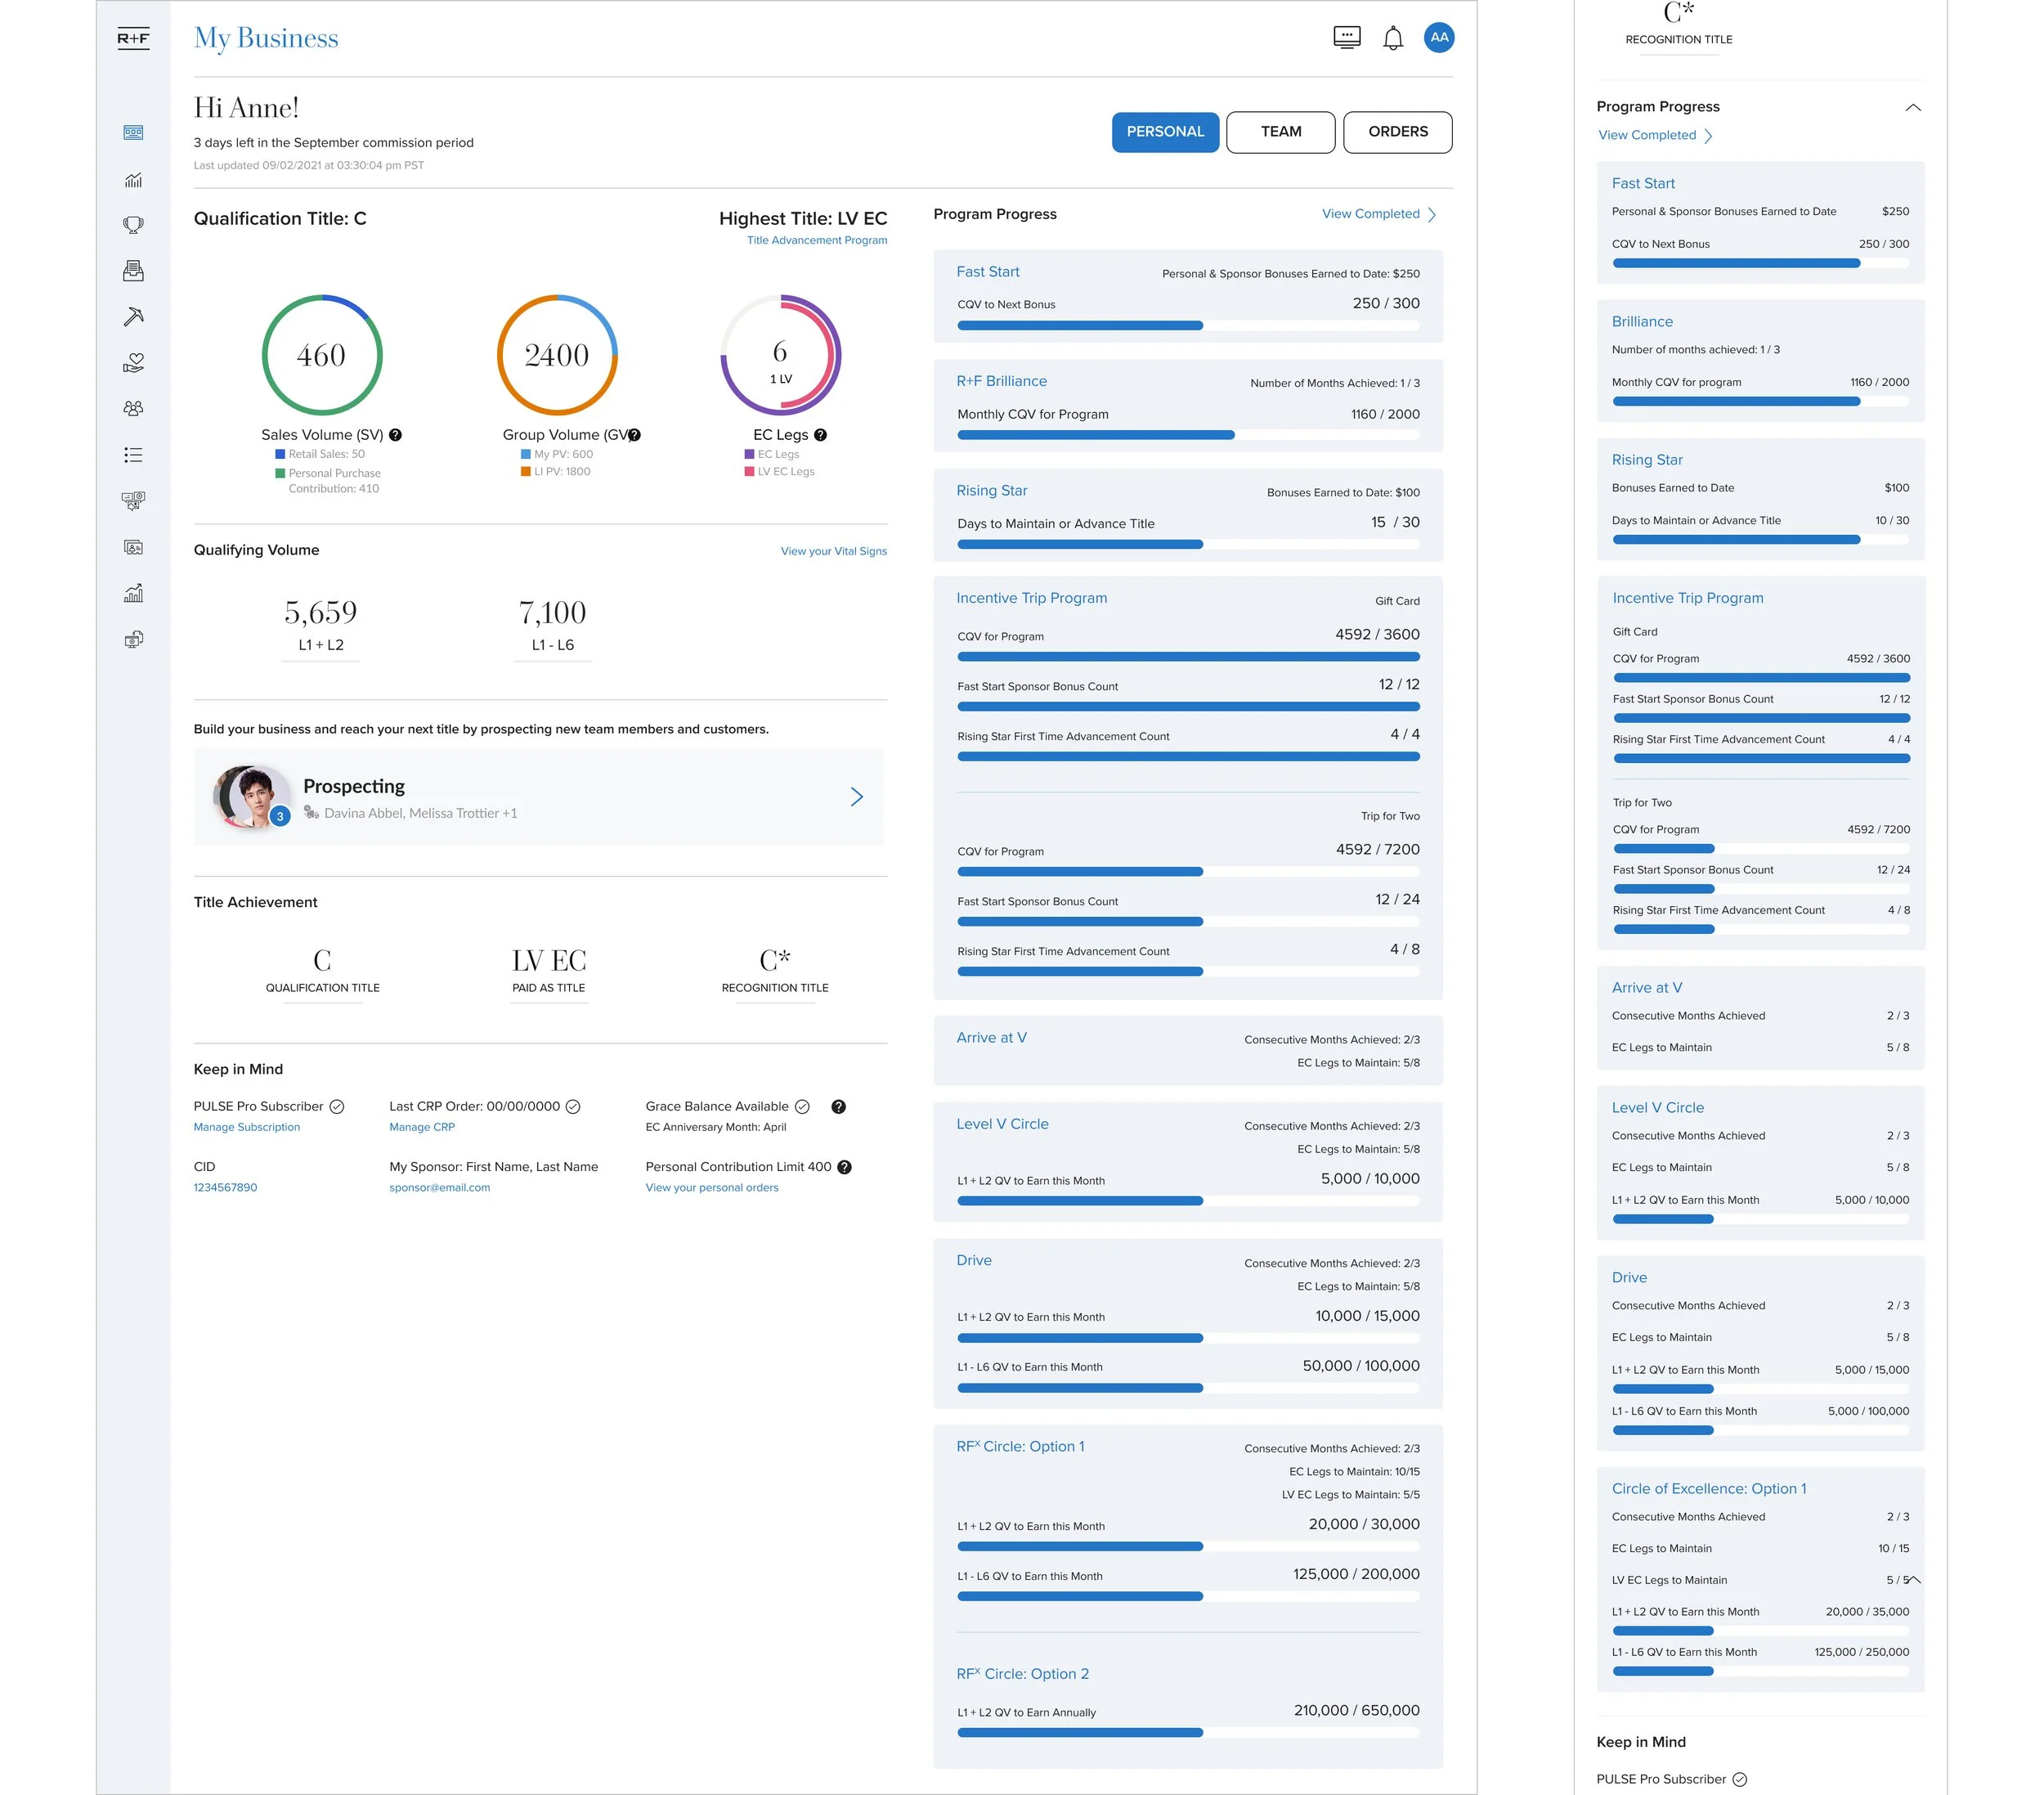This screenshot has width=2044, height=1795.
Task: Collapse the Program Progress panel chevron
Action: pyautogui.click(x=1912, y=108)
